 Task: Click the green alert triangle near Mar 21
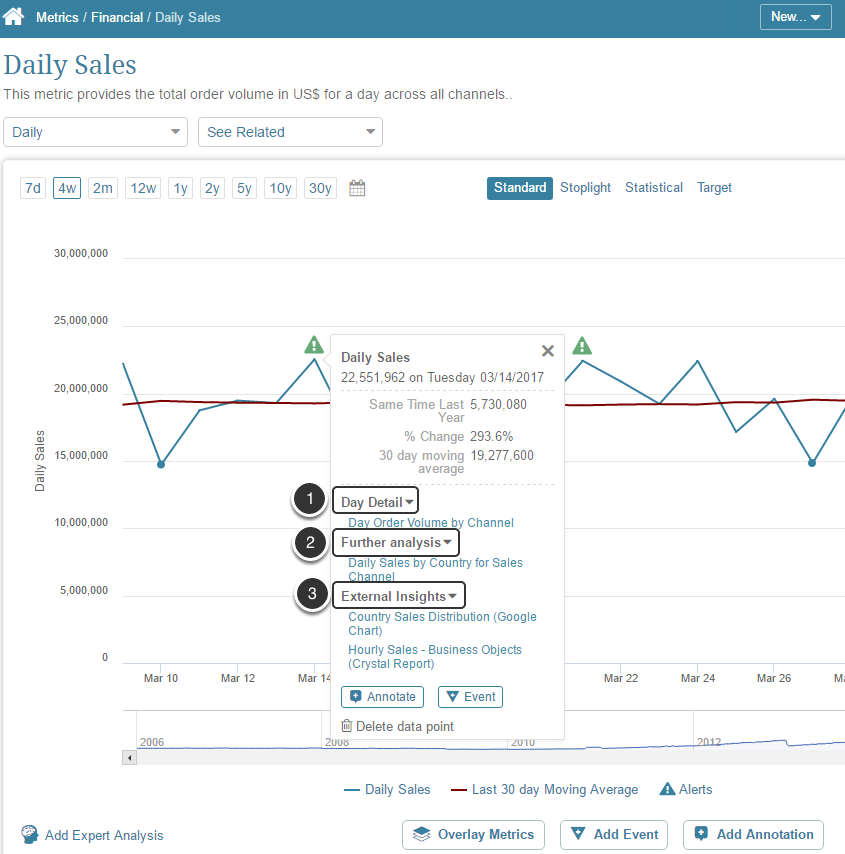[582, 346]
